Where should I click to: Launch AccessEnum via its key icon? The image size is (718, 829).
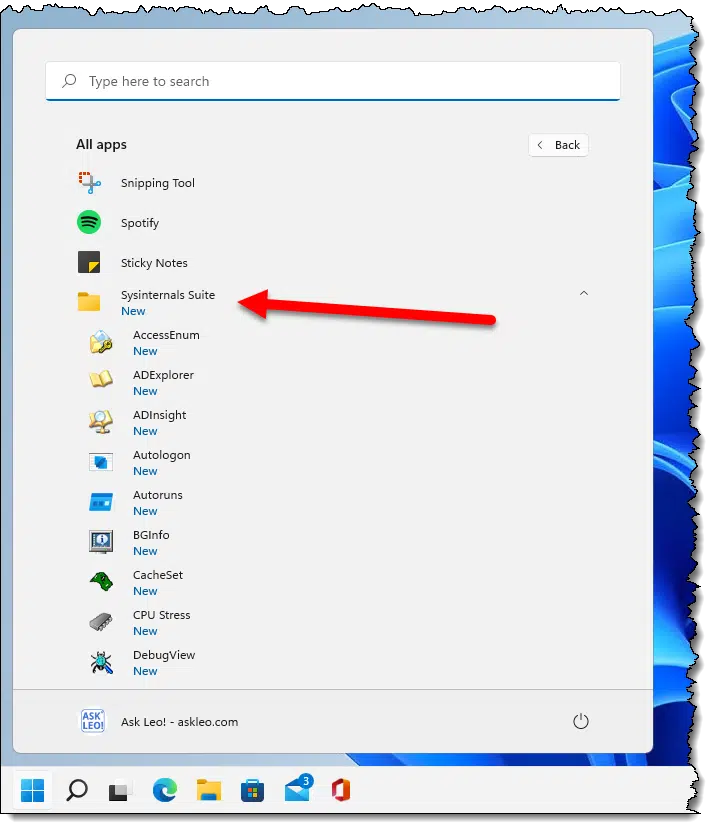tap(101, 342)
